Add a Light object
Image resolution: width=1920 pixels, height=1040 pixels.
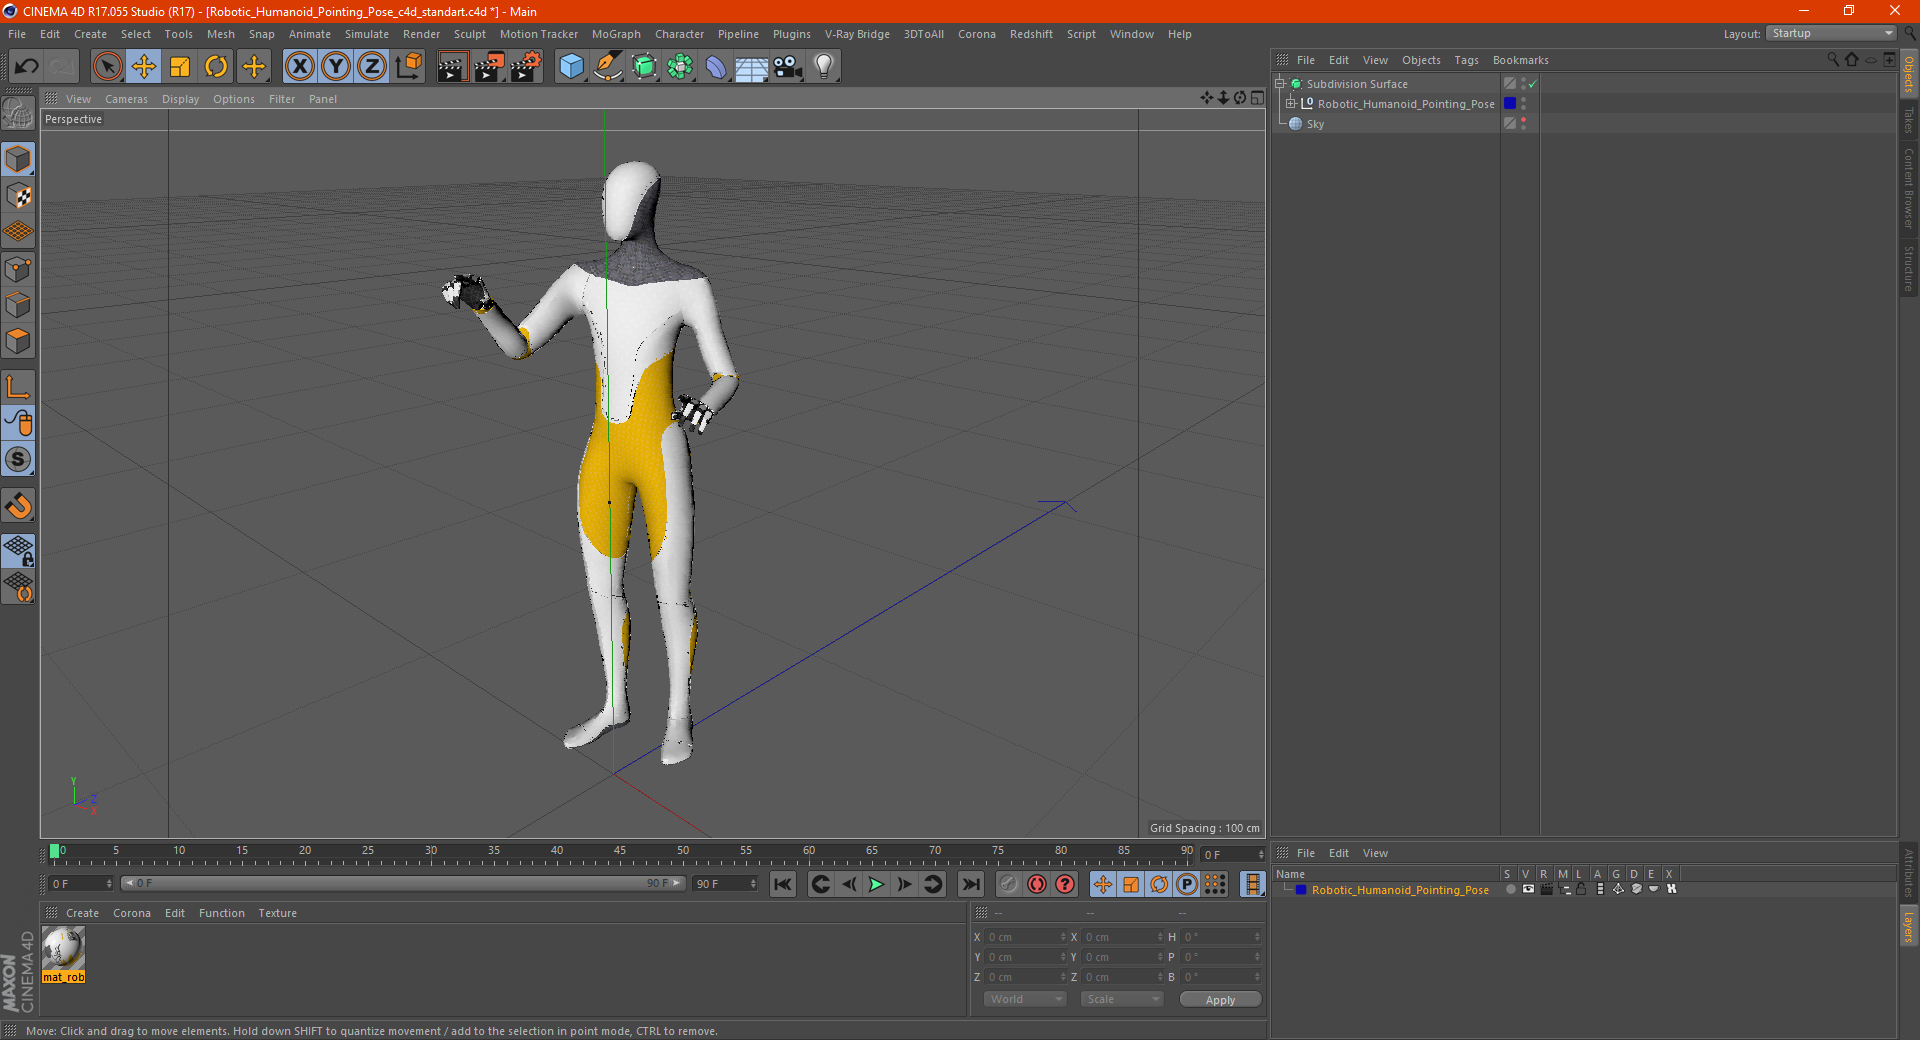(824, 67)
